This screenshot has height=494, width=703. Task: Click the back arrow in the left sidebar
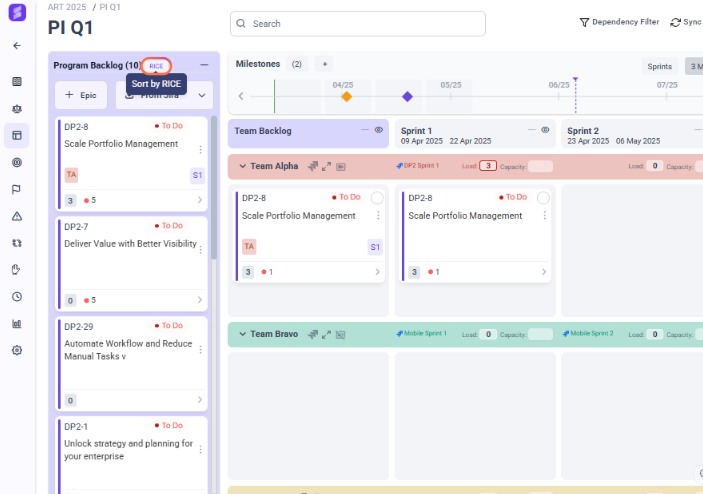pyautogui.click(x=16, y=46)
